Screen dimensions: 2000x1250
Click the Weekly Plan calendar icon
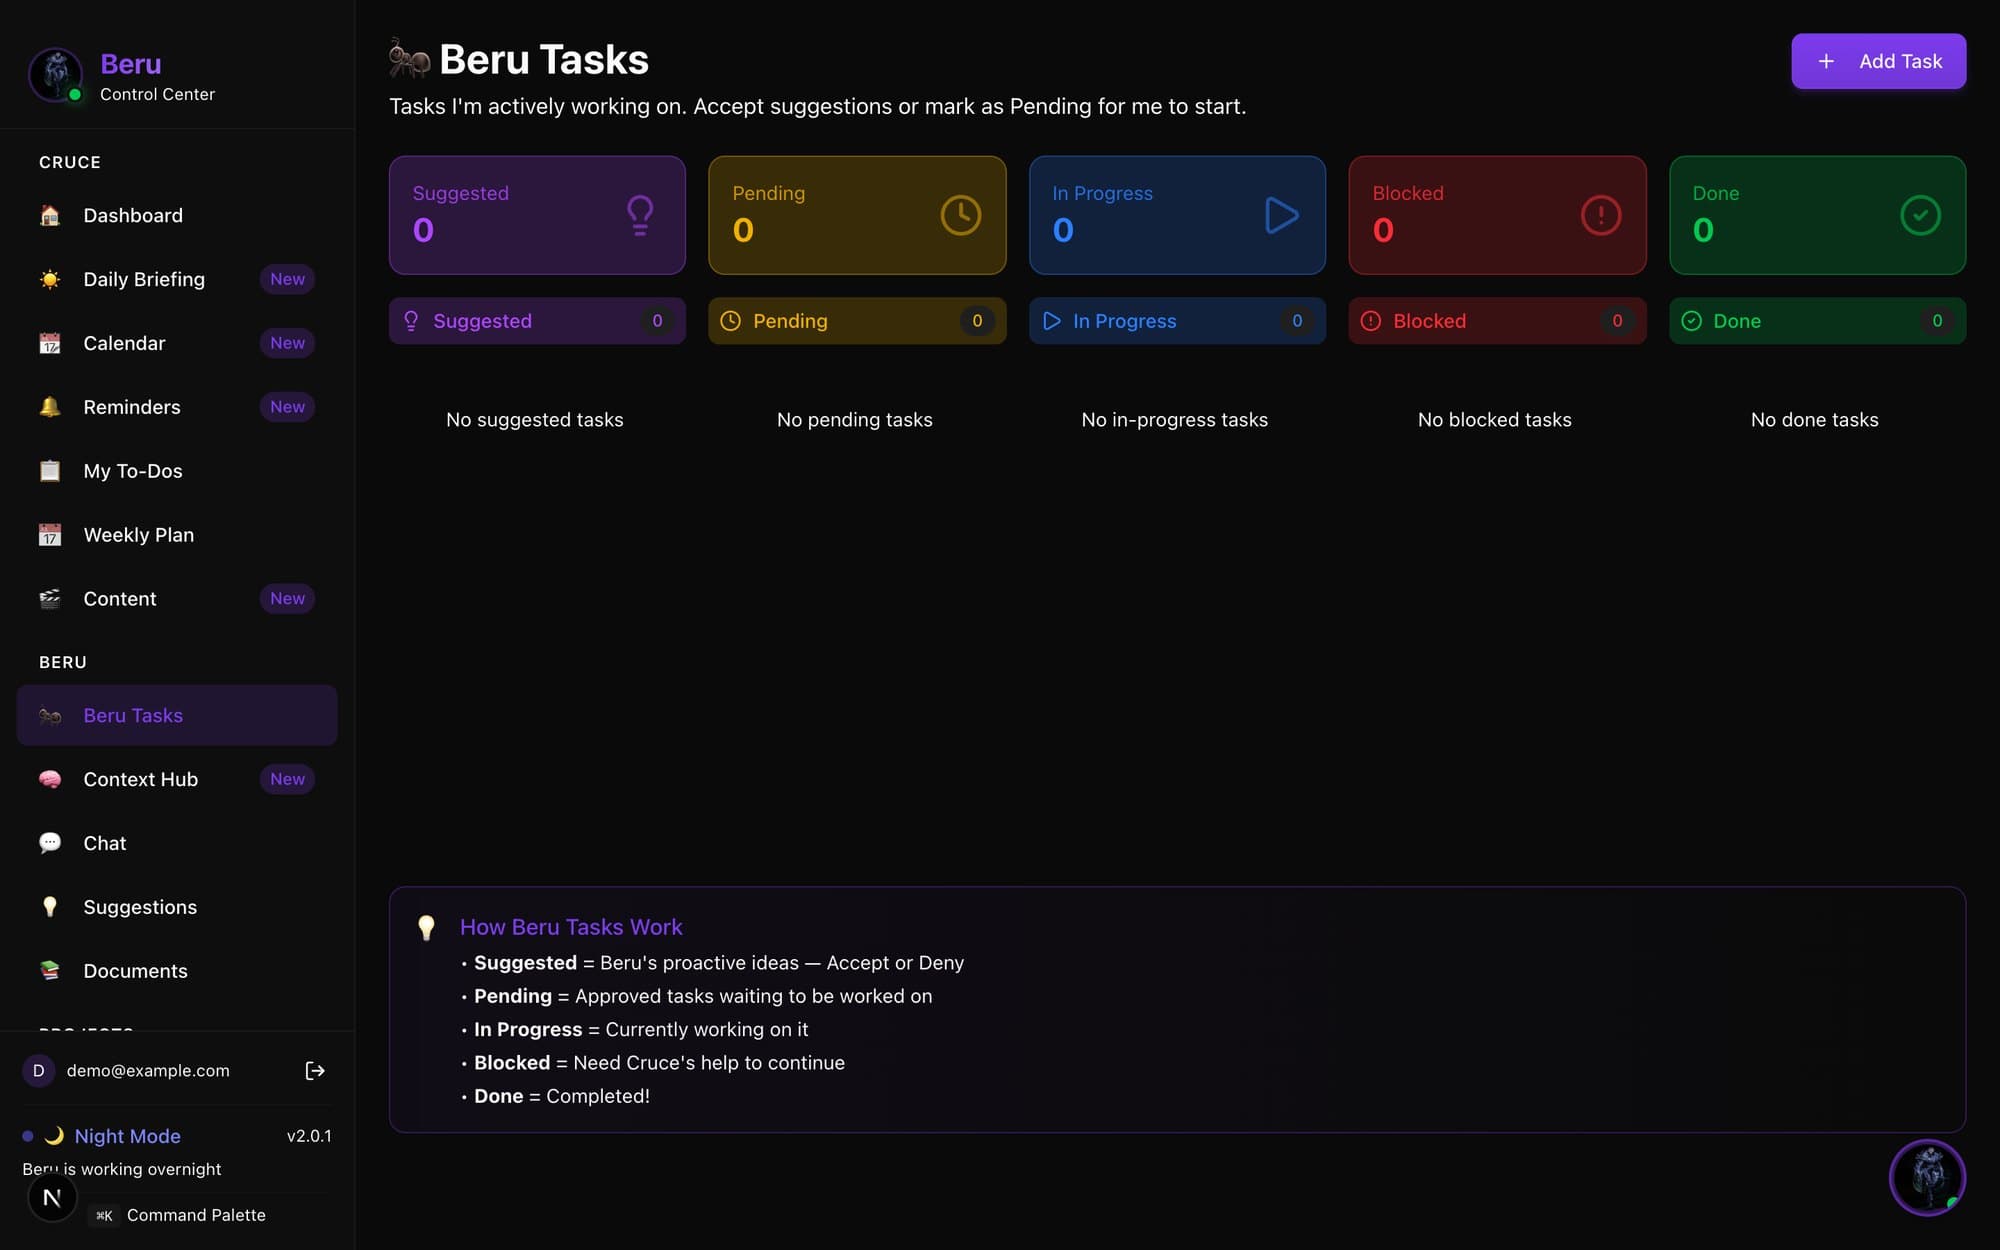coord(50,535)
